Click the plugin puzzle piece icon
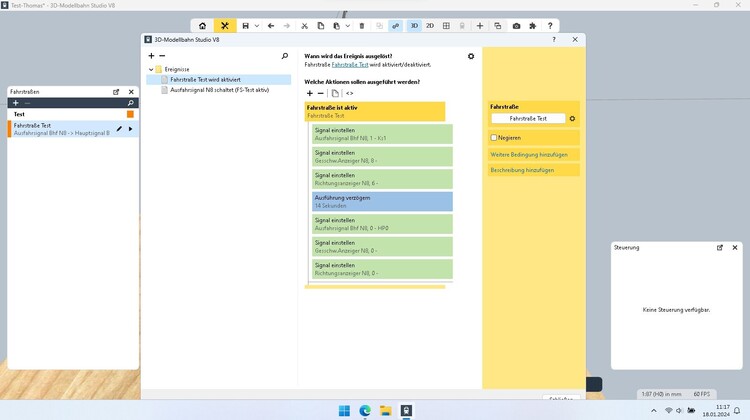This screenshot has height=420, width=750. click(533, 26)
